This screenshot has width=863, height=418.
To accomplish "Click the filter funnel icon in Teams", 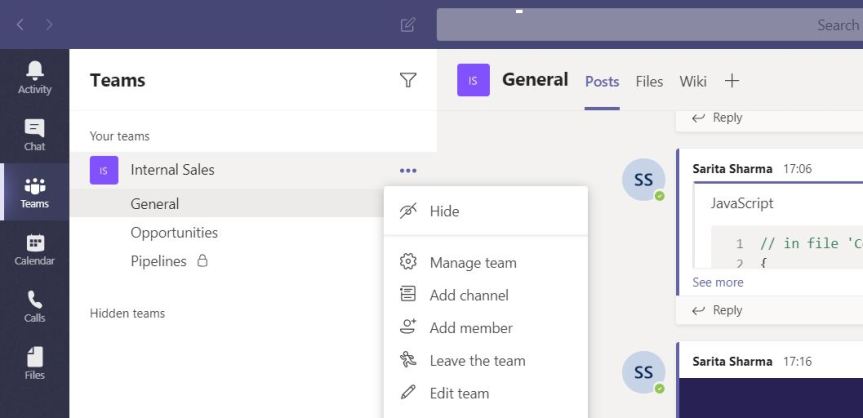I will point(408,81).
